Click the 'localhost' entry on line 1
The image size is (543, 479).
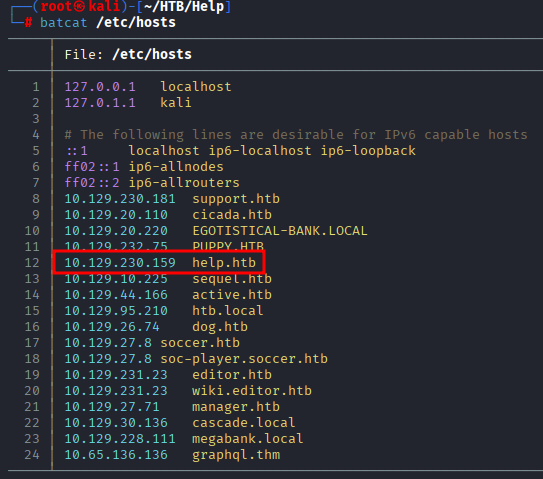click(196, 87)
